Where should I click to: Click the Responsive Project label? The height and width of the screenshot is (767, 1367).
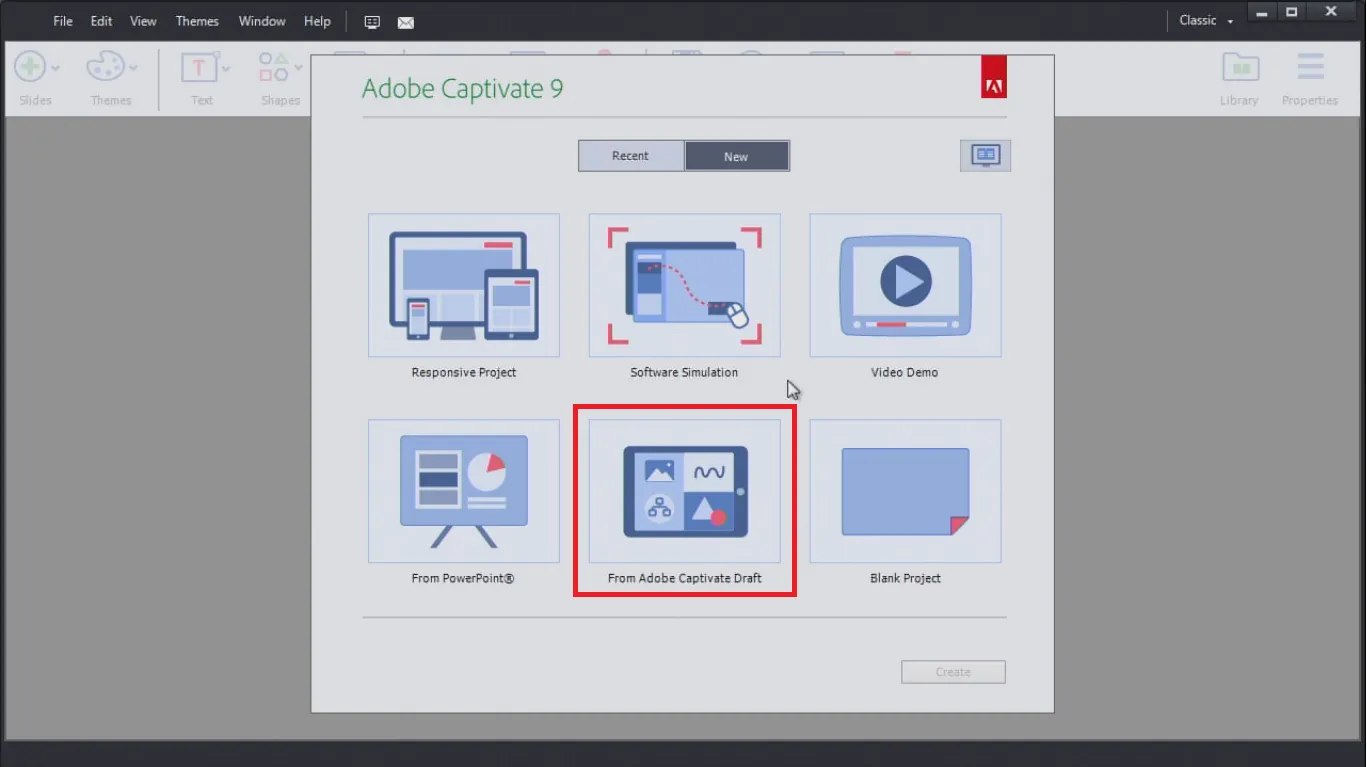click(464, 372)
